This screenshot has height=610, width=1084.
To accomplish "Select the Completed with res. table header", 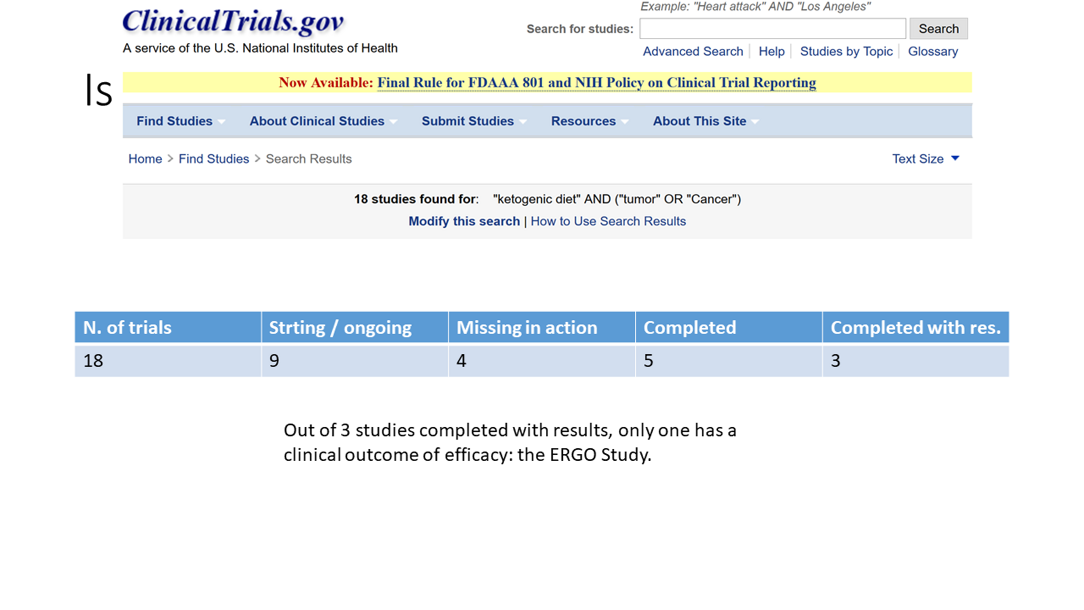I will [915, 328].
